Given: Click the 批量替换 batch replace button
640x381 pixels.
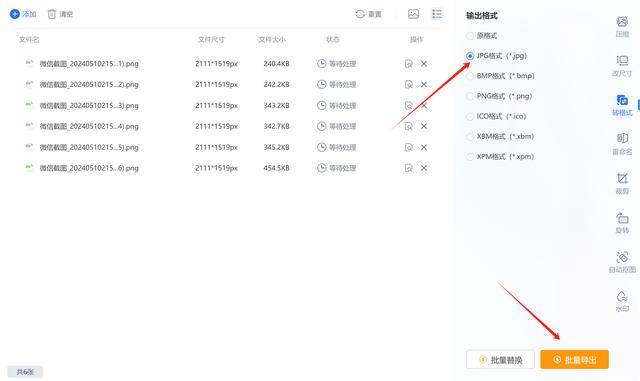Looking at the screenshot, I should [500, 360].
